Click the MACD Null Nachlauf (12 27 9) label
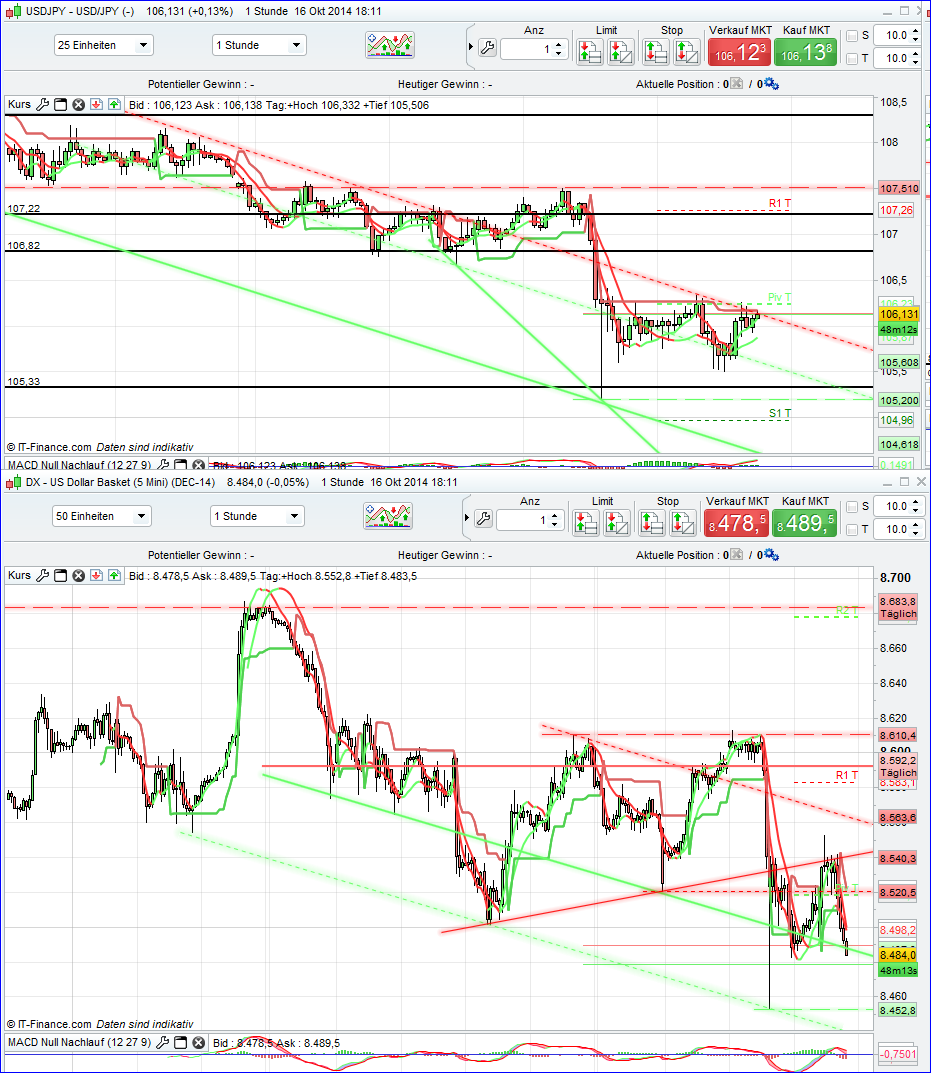The width and height of the screenshot is (931, 1073). click(x=80, y=465)
